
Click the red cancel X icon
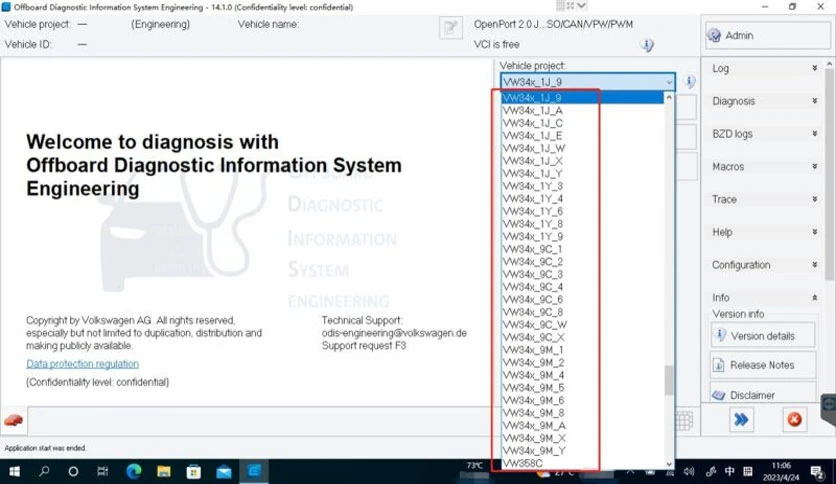click(x=794, y=420)
